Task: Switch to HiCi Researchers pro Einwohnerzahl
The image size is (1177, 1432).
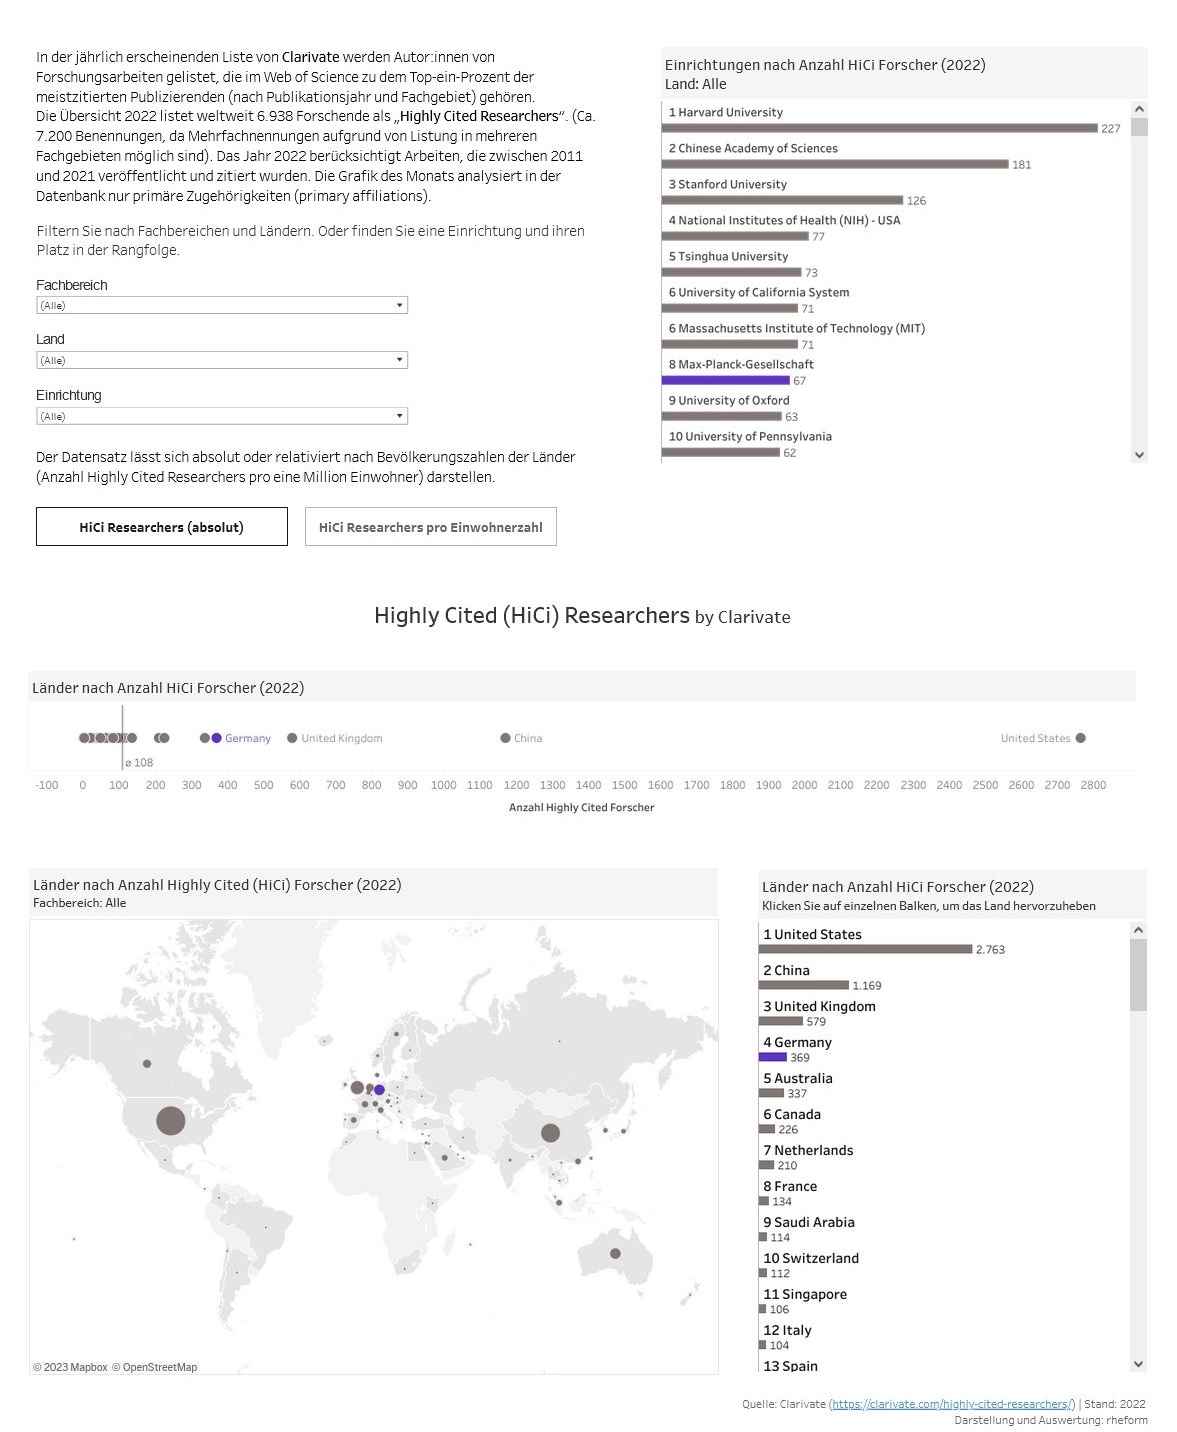Action: pyautogui.click(x=431, y=527)
